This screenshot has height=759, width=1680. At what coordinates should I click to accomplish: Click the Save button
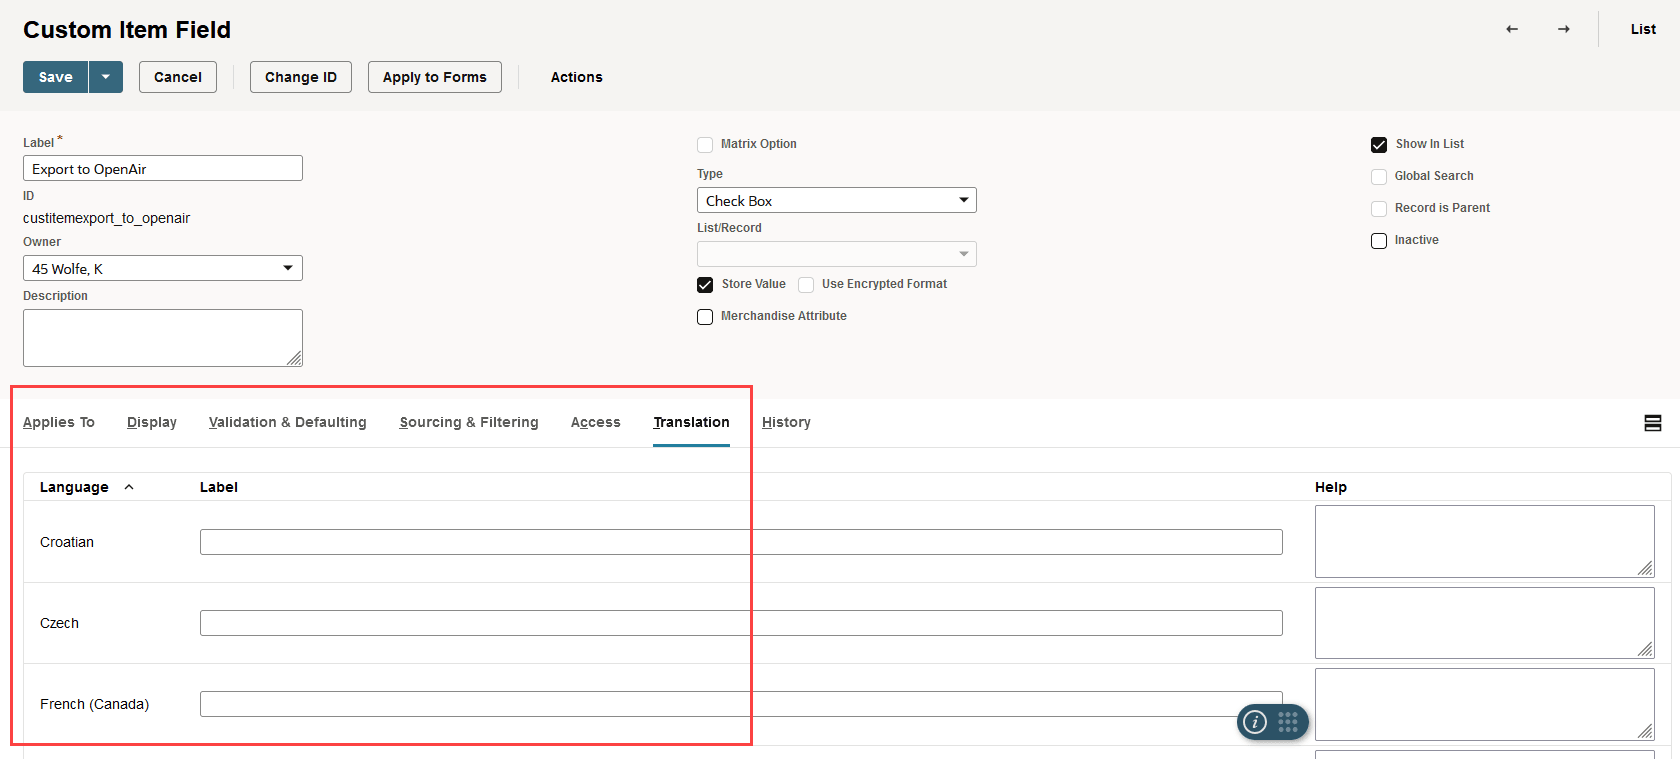point(56,77)
